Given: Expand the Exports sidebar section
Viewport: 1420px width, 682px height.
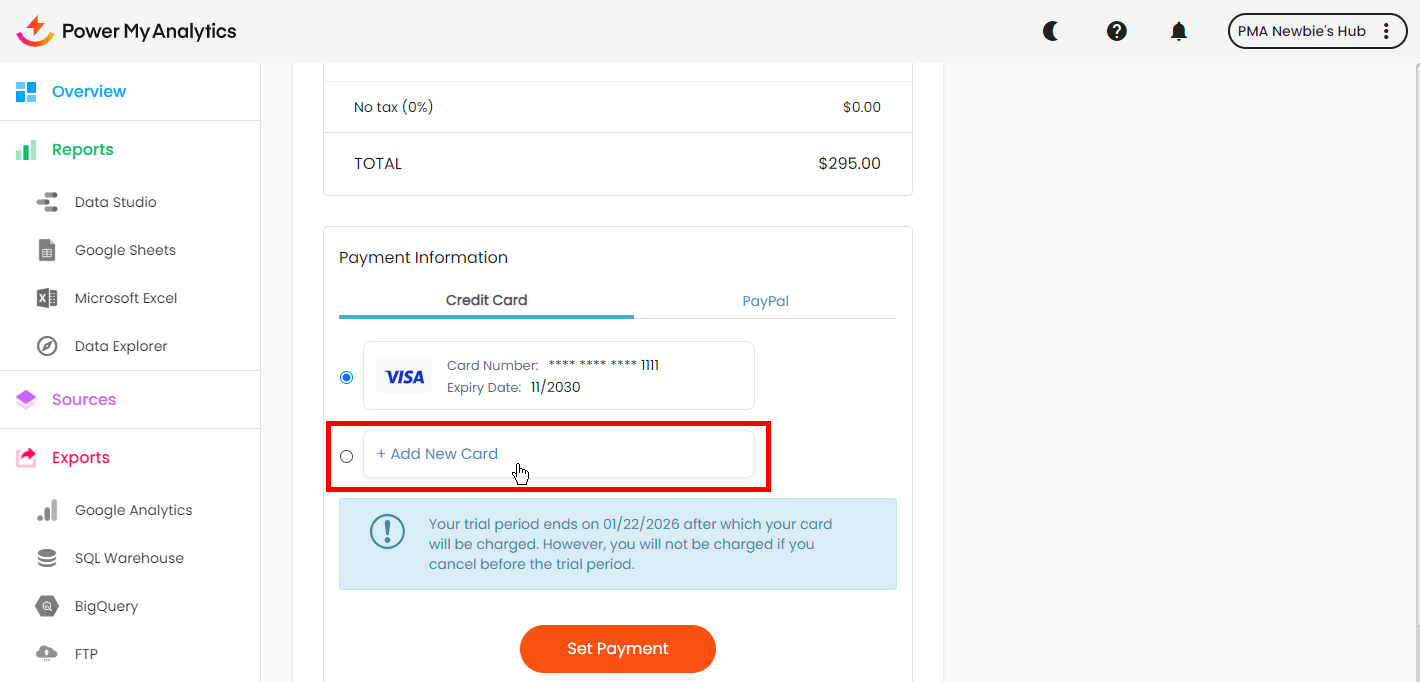Looking at the screenshot, I should [81, 458].
